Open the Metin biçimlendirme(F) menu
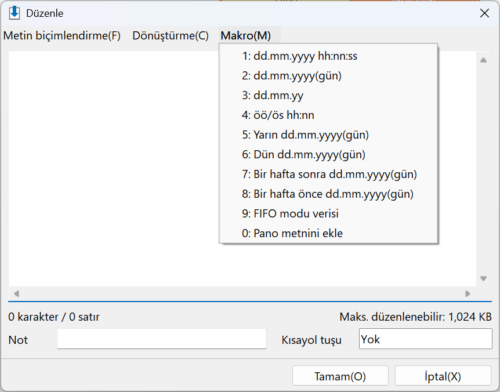 (x=62, y=35)
